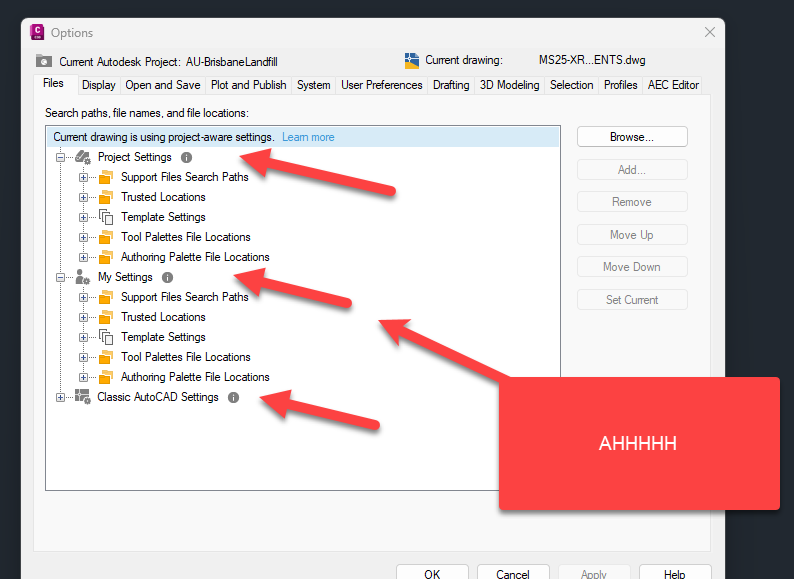Collapse the My Settings node
Screen dimensions: 794x579
60,278
